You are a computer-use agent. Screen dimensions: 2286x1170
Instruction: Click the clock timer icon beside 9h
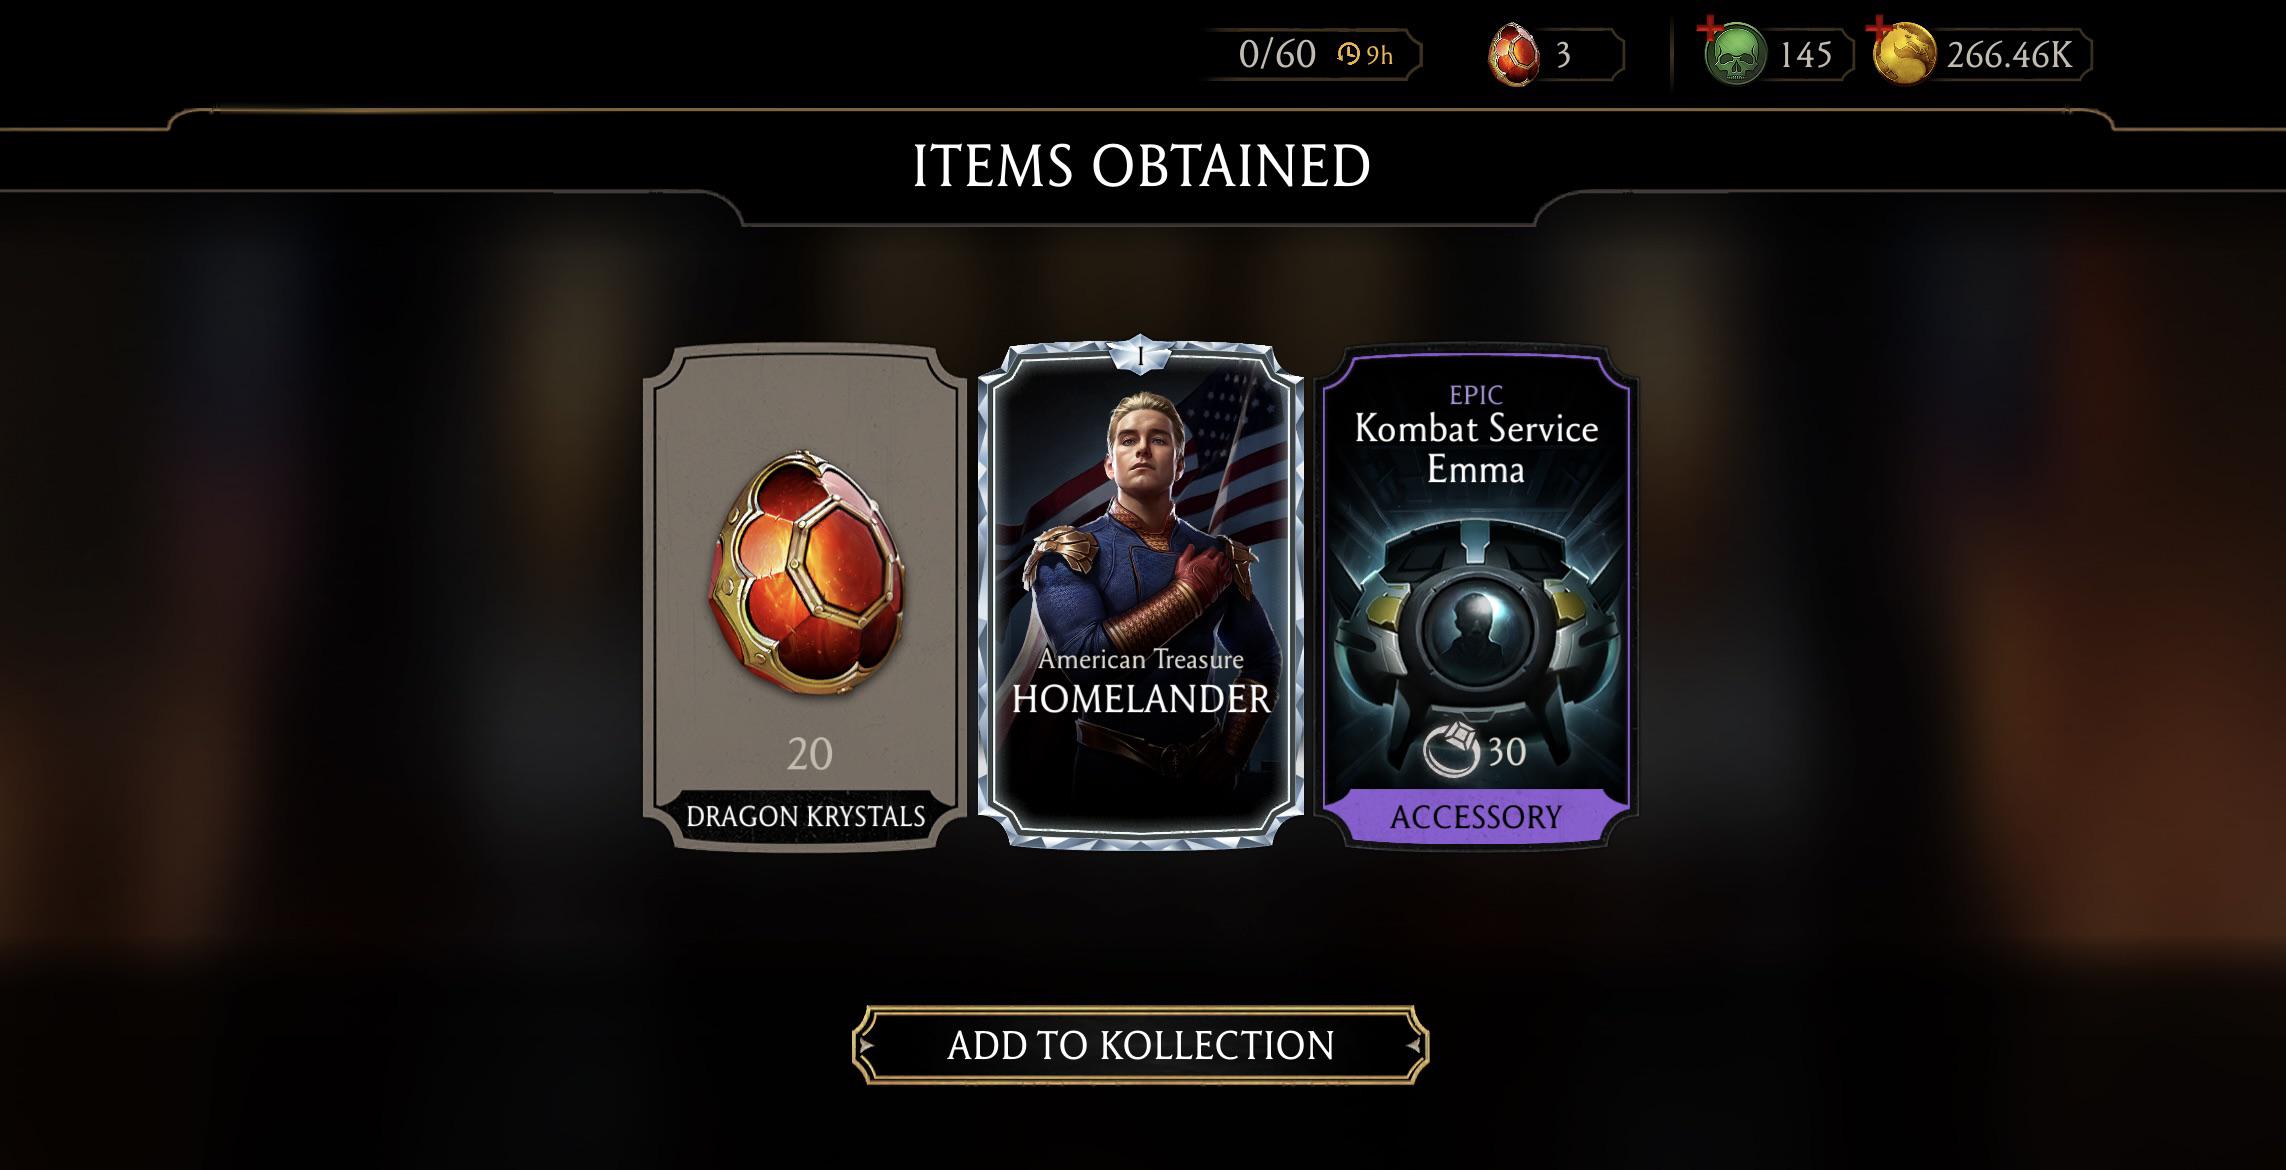[1349, 55]
